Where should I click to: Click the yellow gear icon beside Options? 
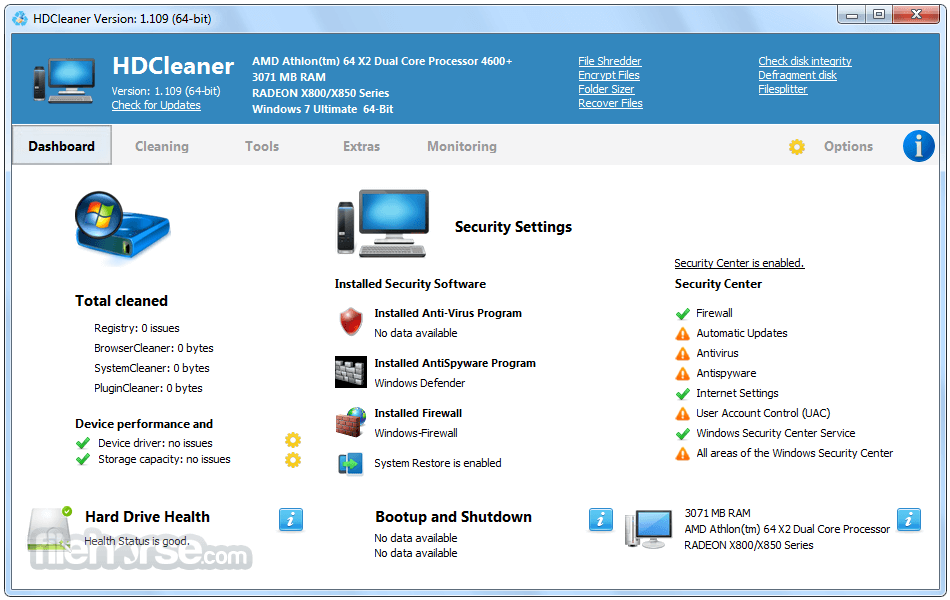(797, 147)
